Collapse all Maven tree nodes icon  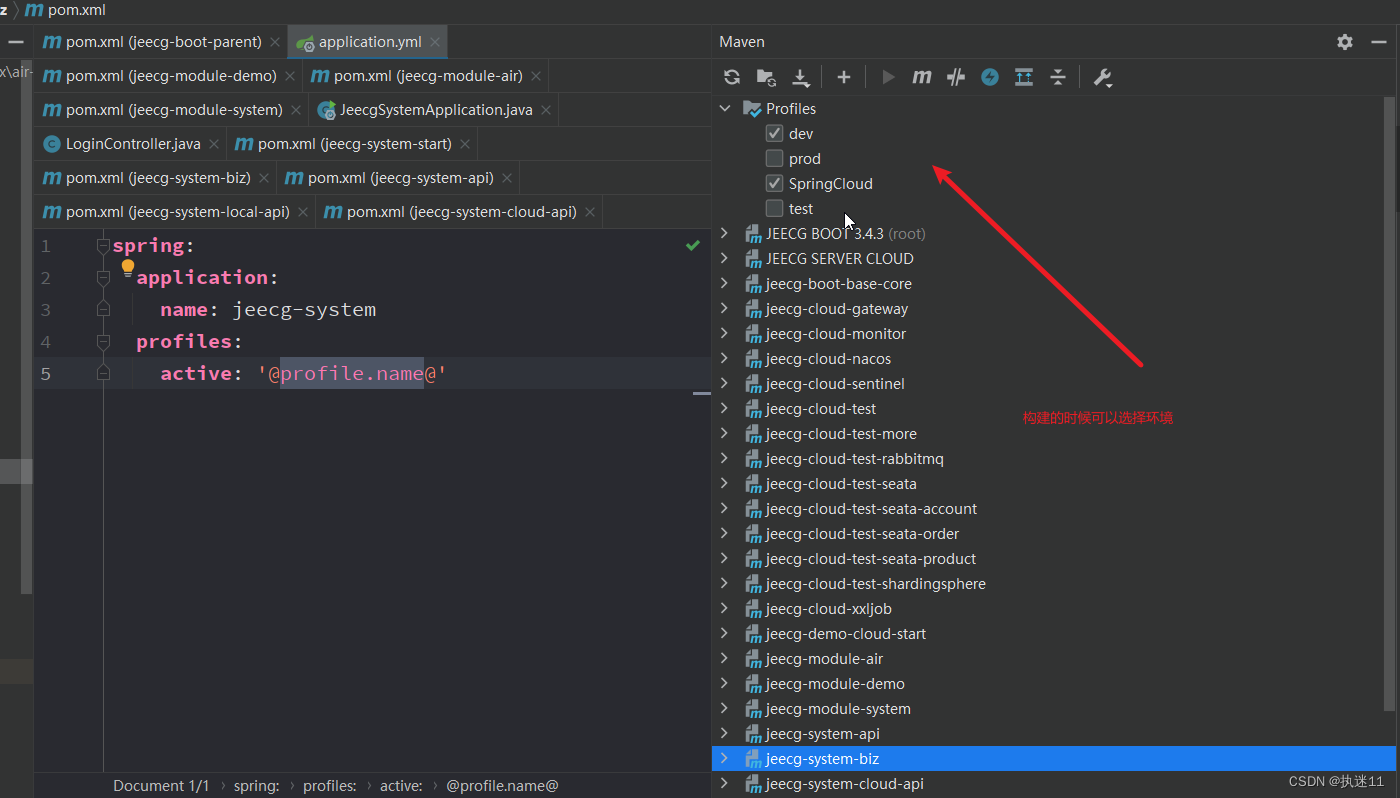click(1058, 77)
